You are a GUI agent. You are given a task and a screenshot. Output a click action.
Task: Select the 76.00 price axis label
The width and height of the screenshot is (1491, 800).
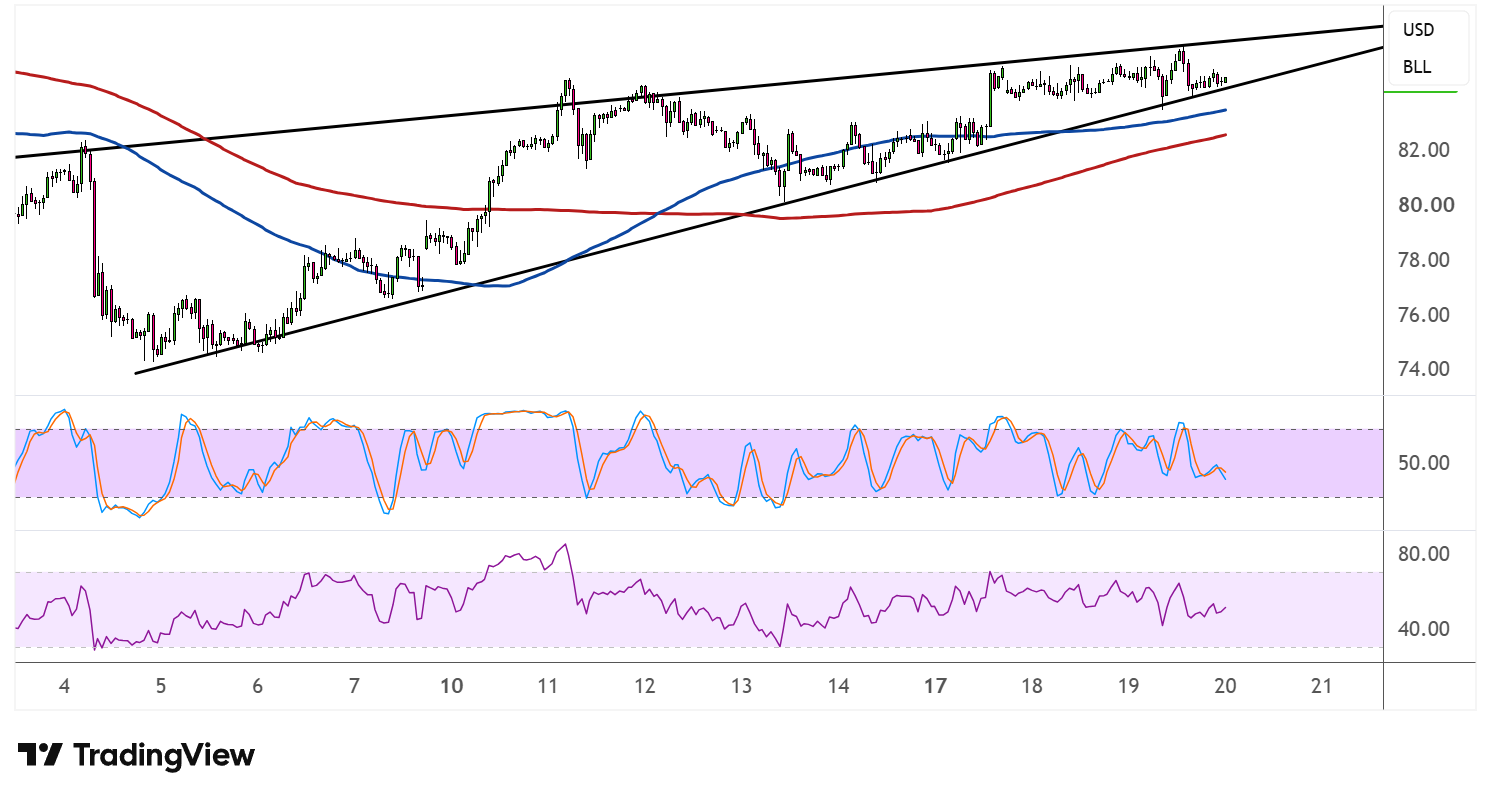[x=1424, y=315]
